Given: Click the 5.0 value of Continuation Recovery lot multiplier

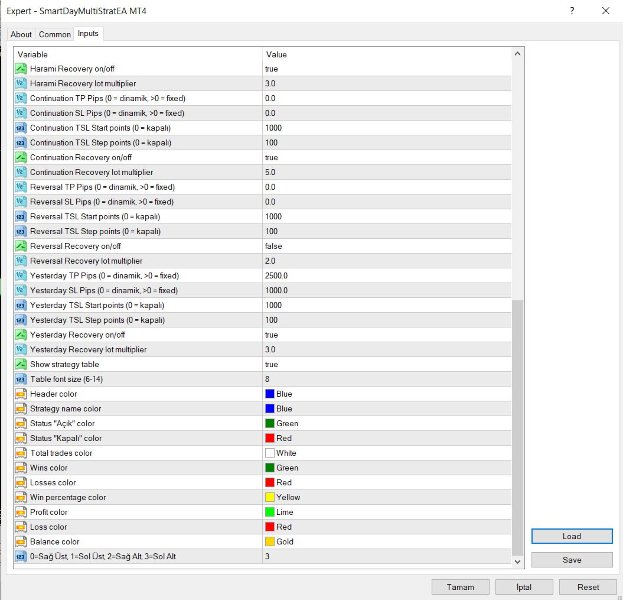Looking at the screenshot, I should click(x=270, y=172).
